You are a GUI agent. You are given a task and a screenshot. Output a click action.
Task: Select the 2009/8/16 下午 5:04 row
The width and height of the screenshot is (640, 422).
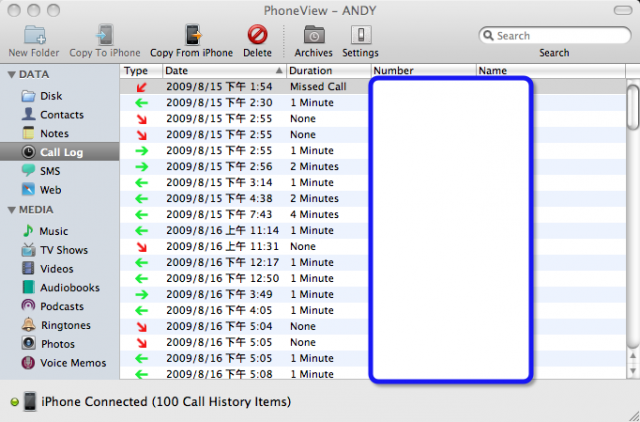coord(373,326)
